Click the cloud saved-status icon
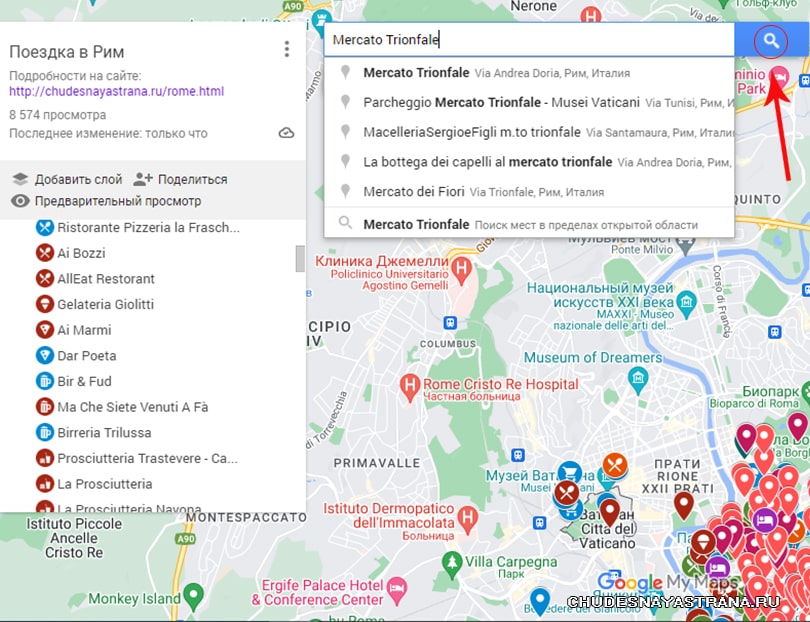The image size is (810, 622). tap(286, 133)
